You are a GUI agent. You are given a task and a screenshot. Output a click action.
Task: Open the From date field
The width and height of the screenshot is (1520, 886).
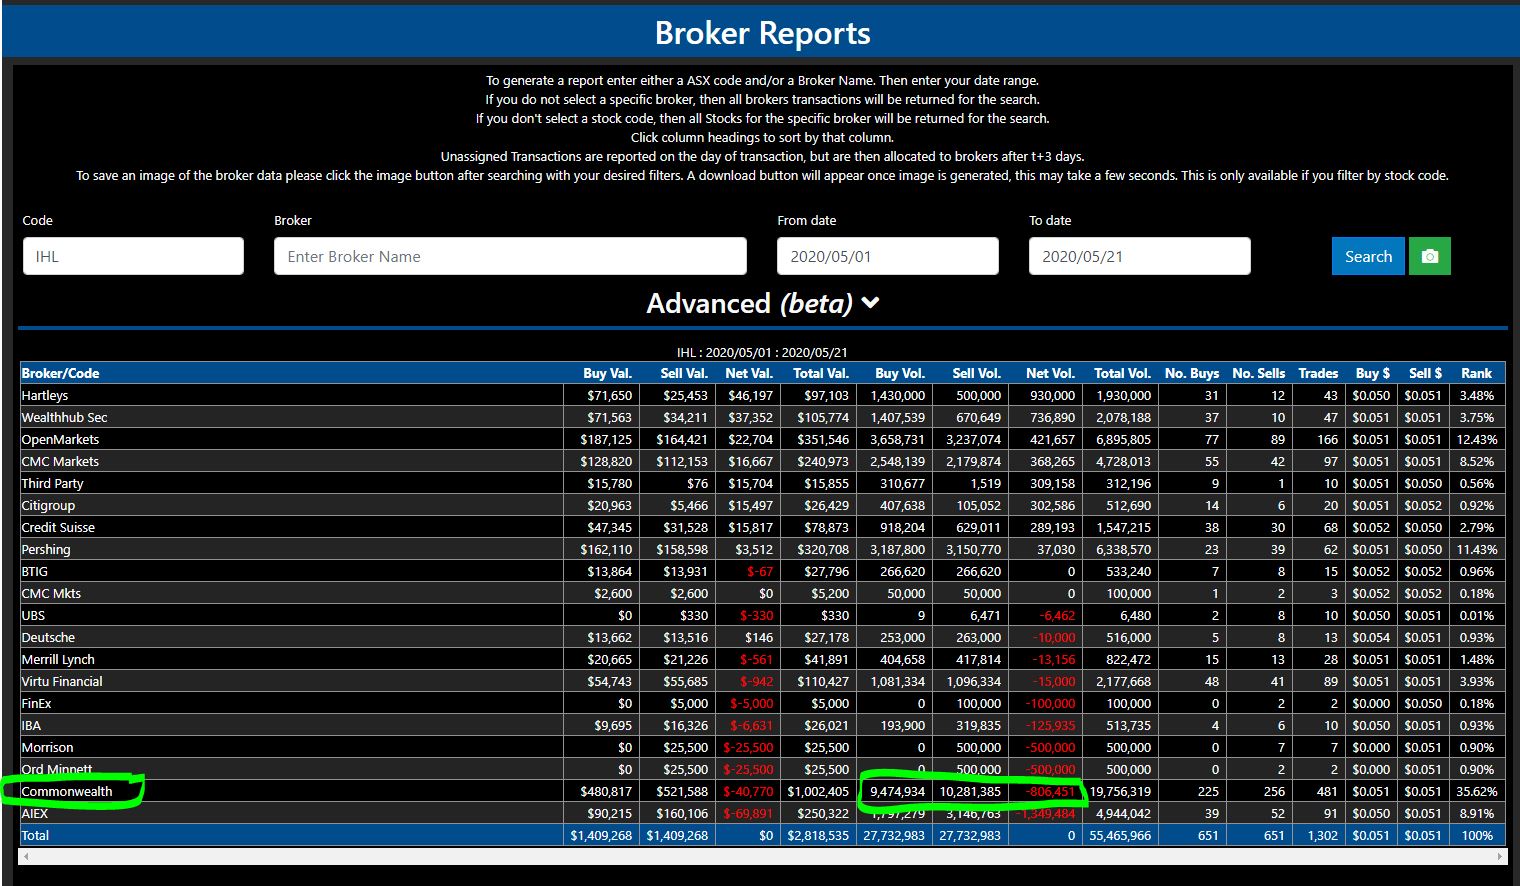(x=888, y=256)
